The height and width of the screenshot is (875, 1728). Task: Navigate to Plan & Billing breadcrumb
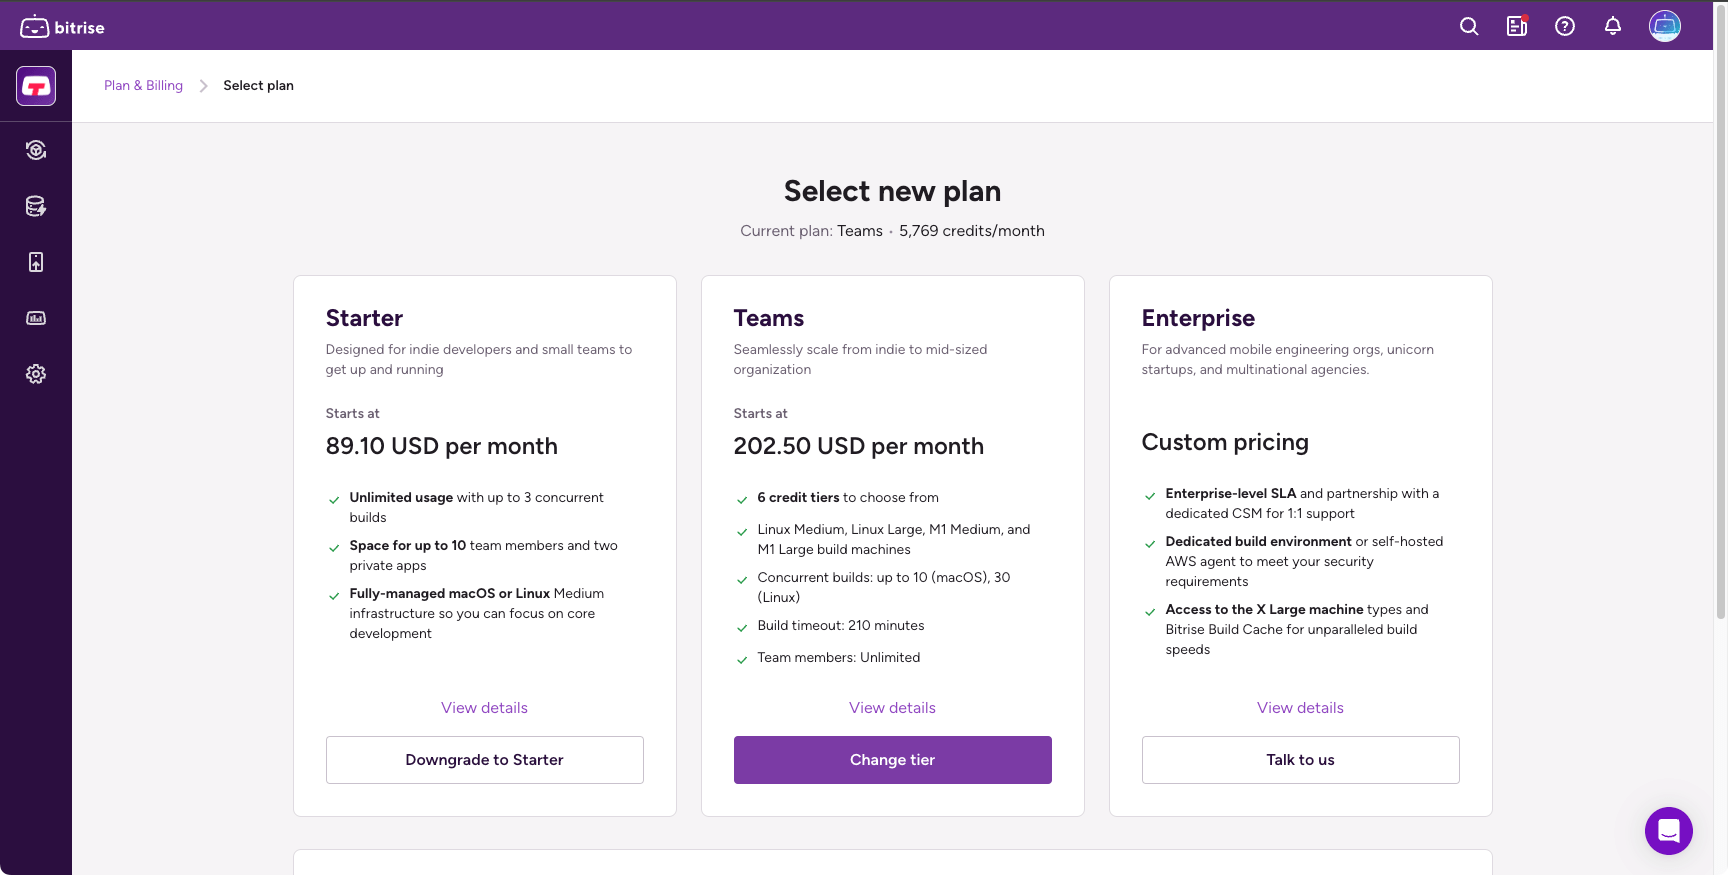pos(143,85)
